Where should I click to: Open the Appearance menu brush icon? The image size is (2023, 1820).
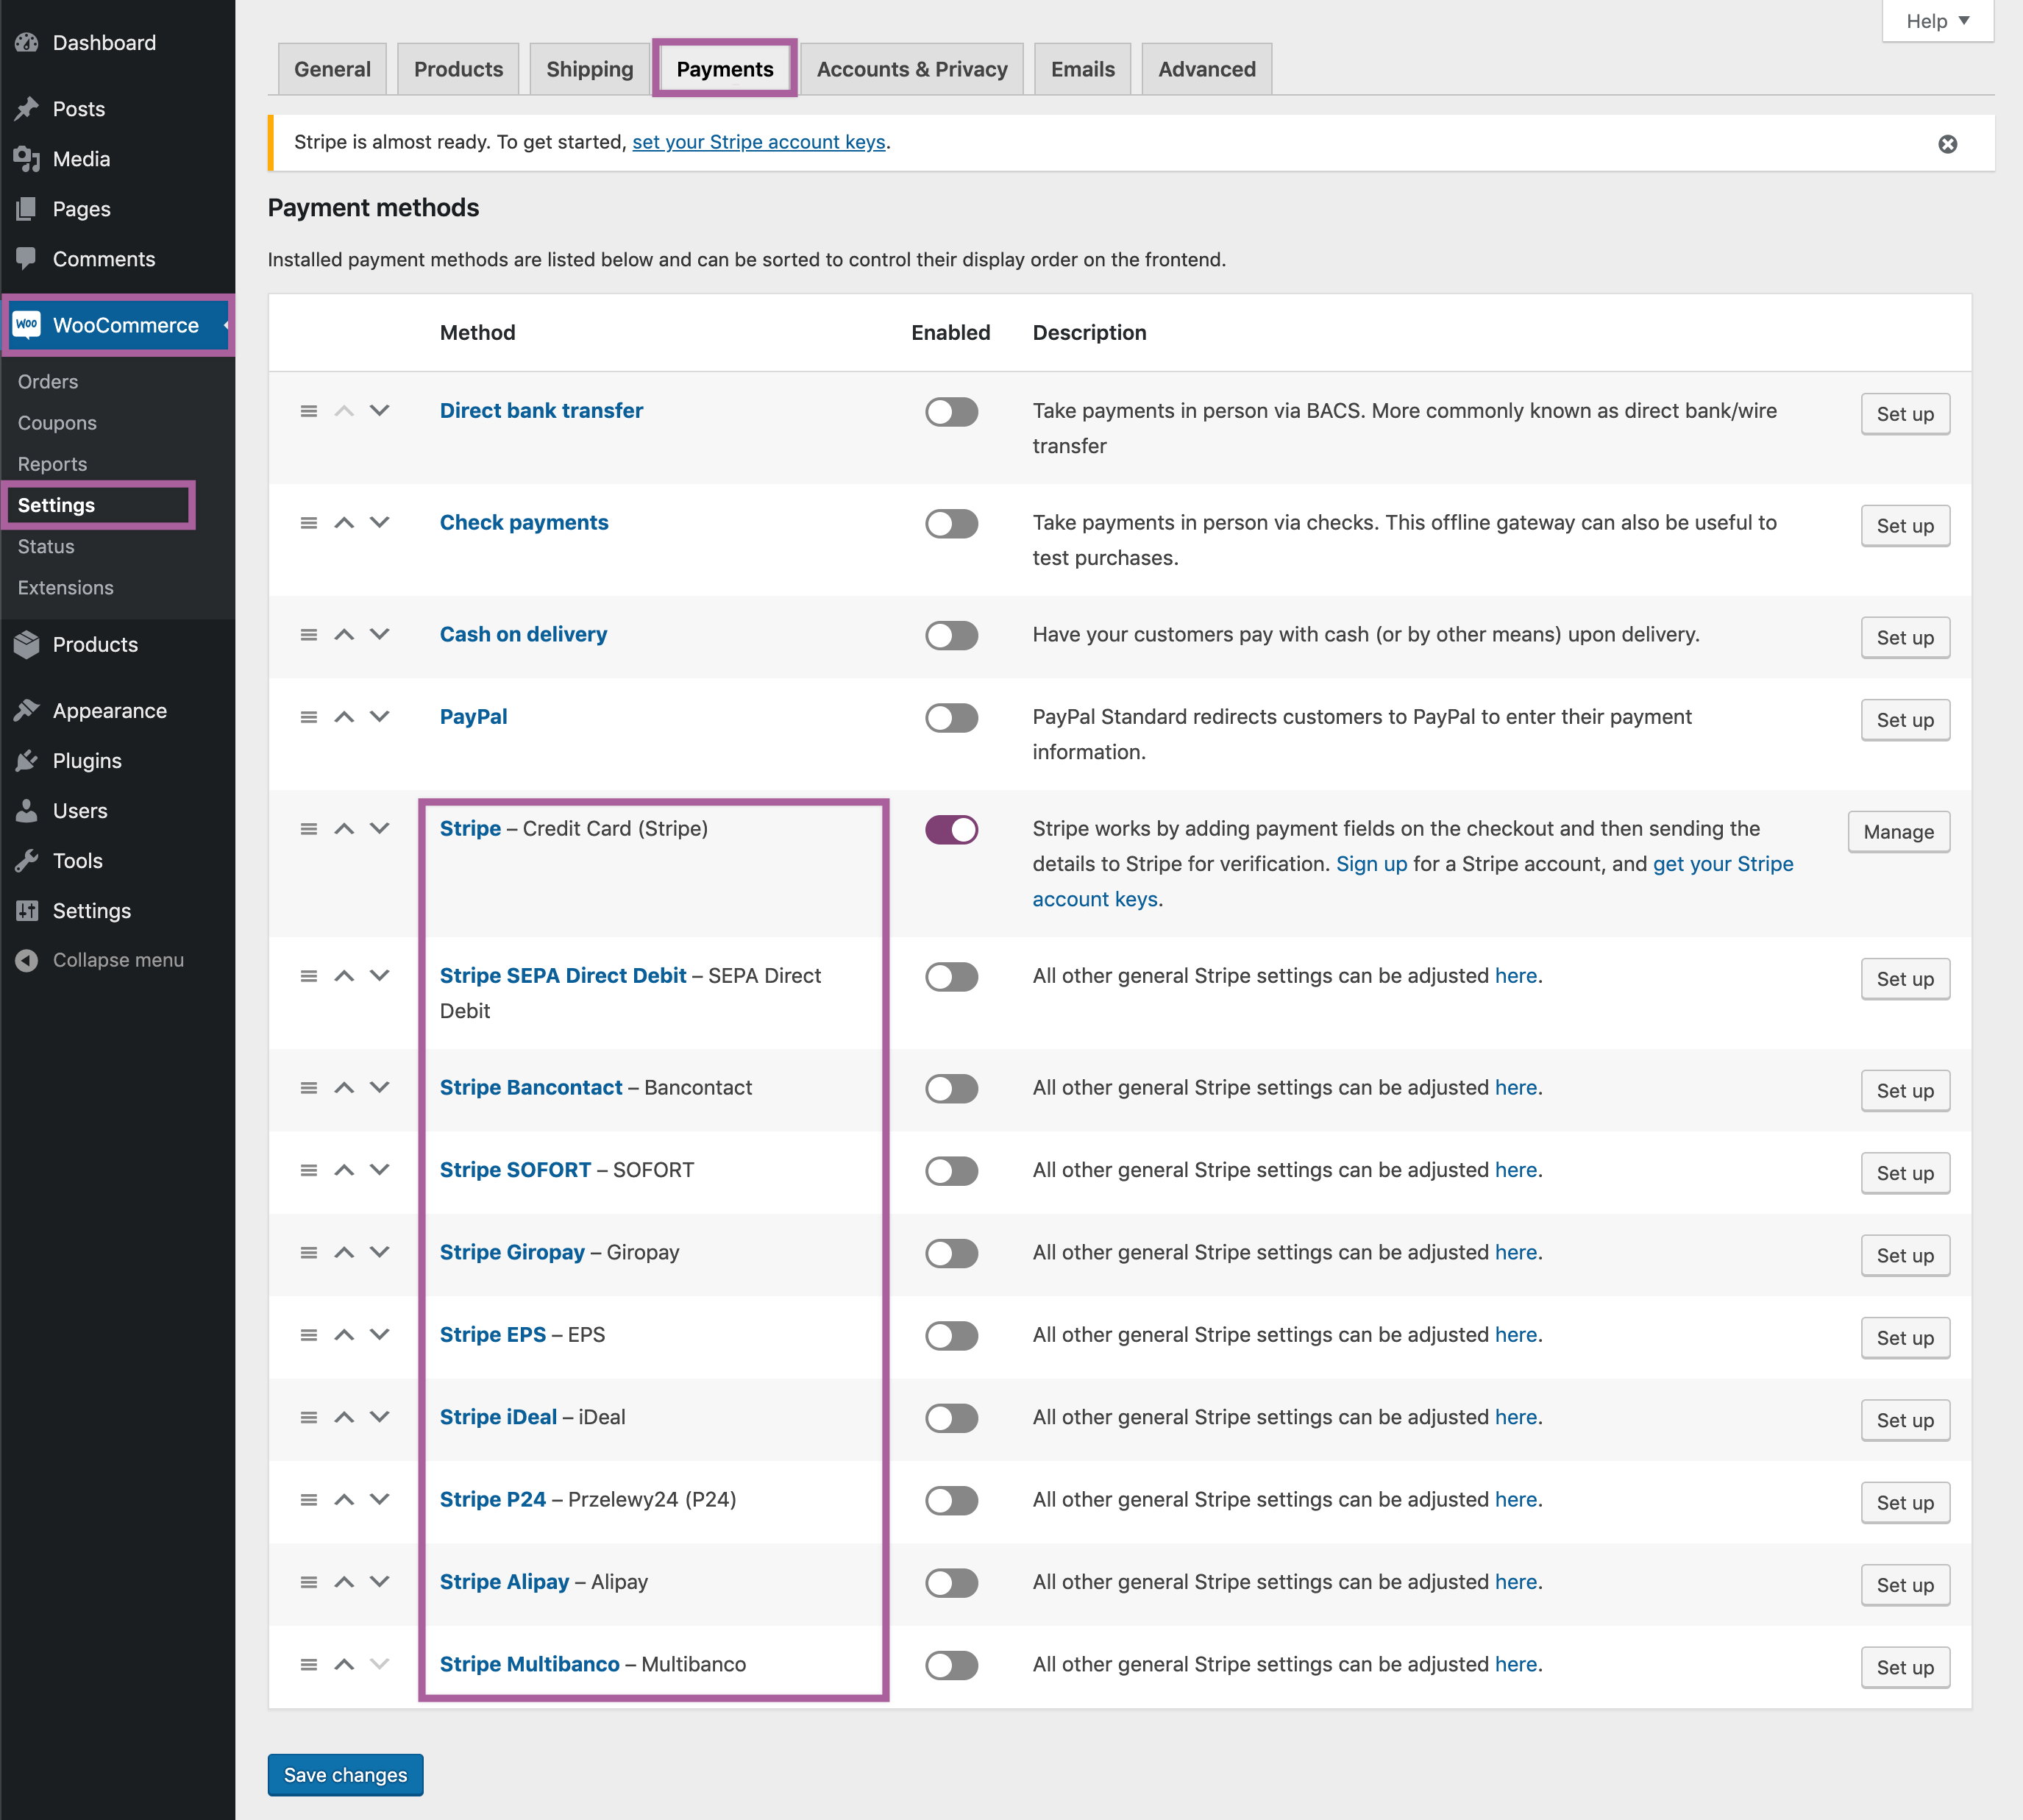(27, 711)
